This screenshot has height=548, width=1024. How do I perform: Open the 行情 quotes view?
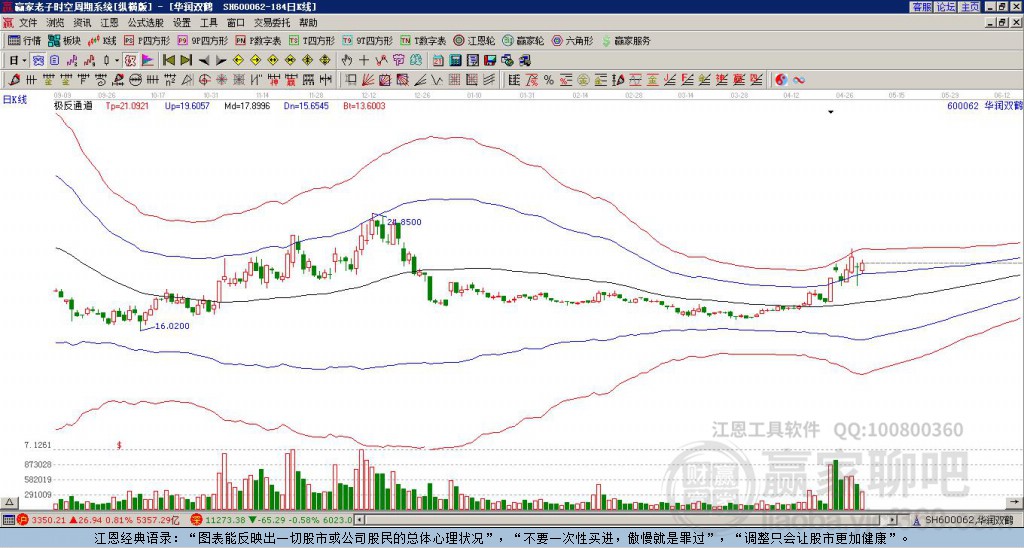pyautogui.click(x=24, y=40)
